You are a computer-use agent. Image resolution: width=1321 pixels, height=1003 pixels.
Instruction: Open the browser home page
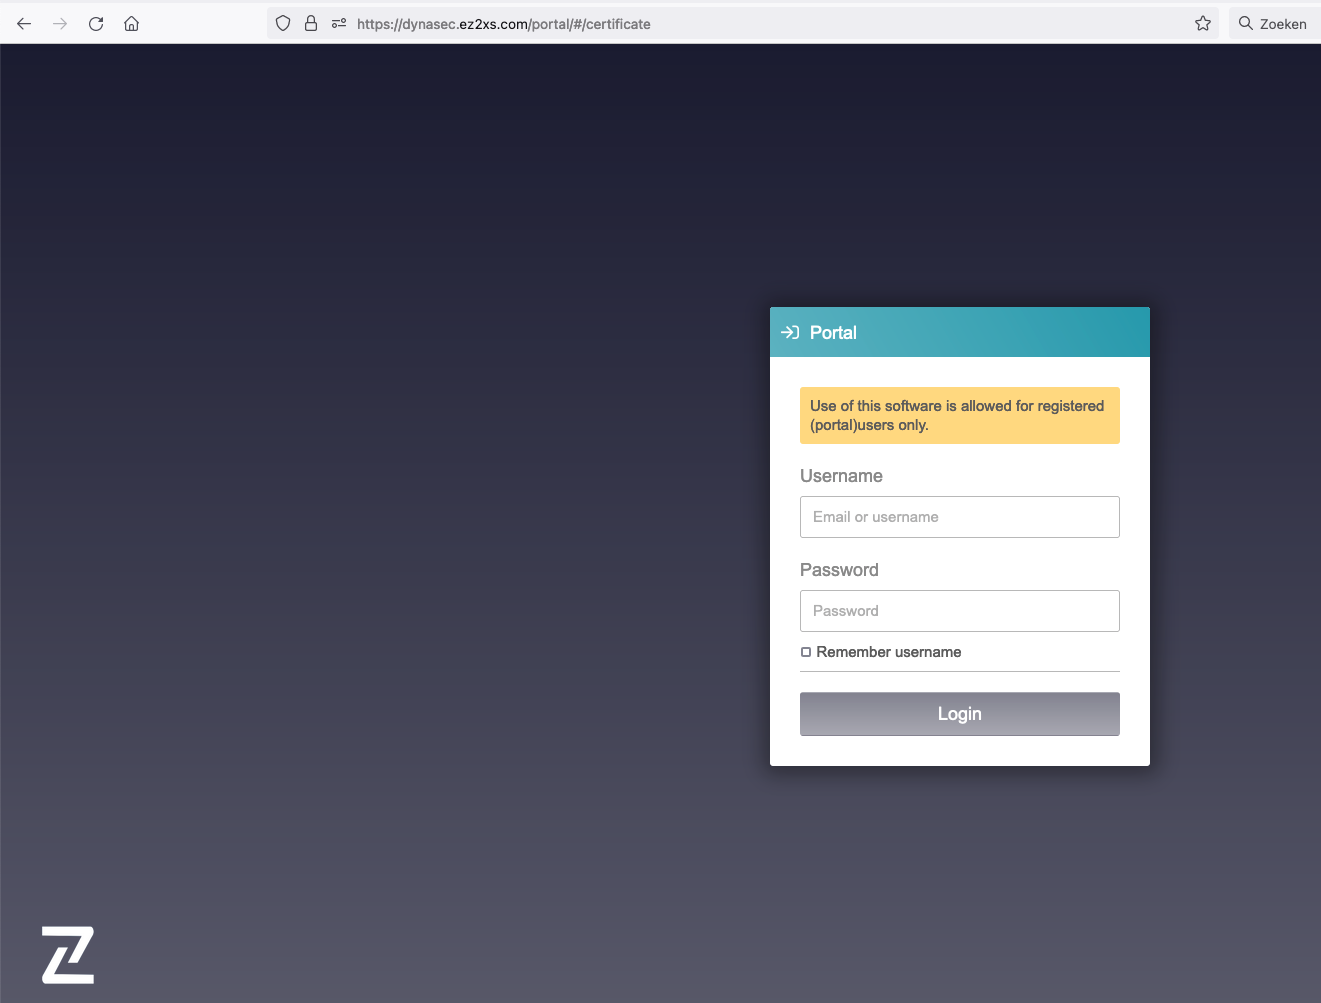(131, 24)
